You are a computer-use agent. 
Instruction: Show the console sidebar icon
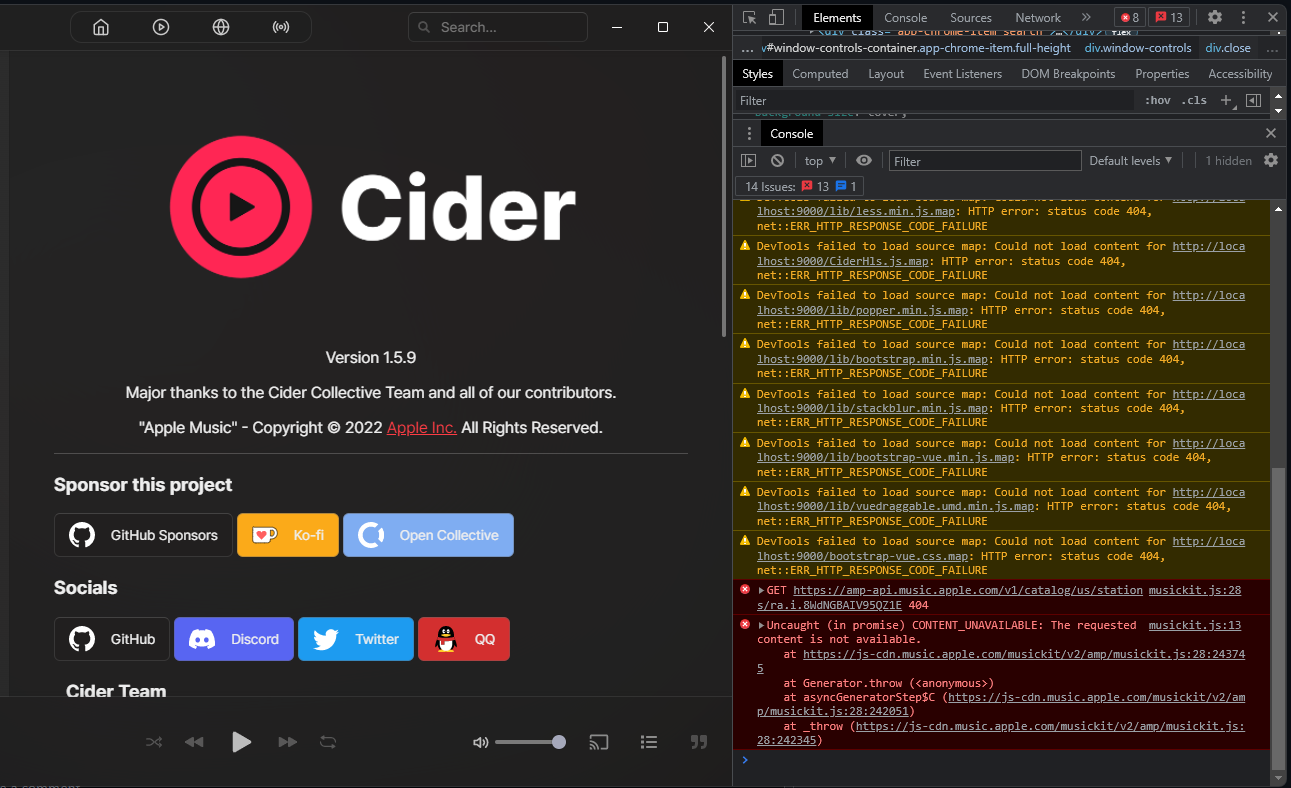(748, 160)
